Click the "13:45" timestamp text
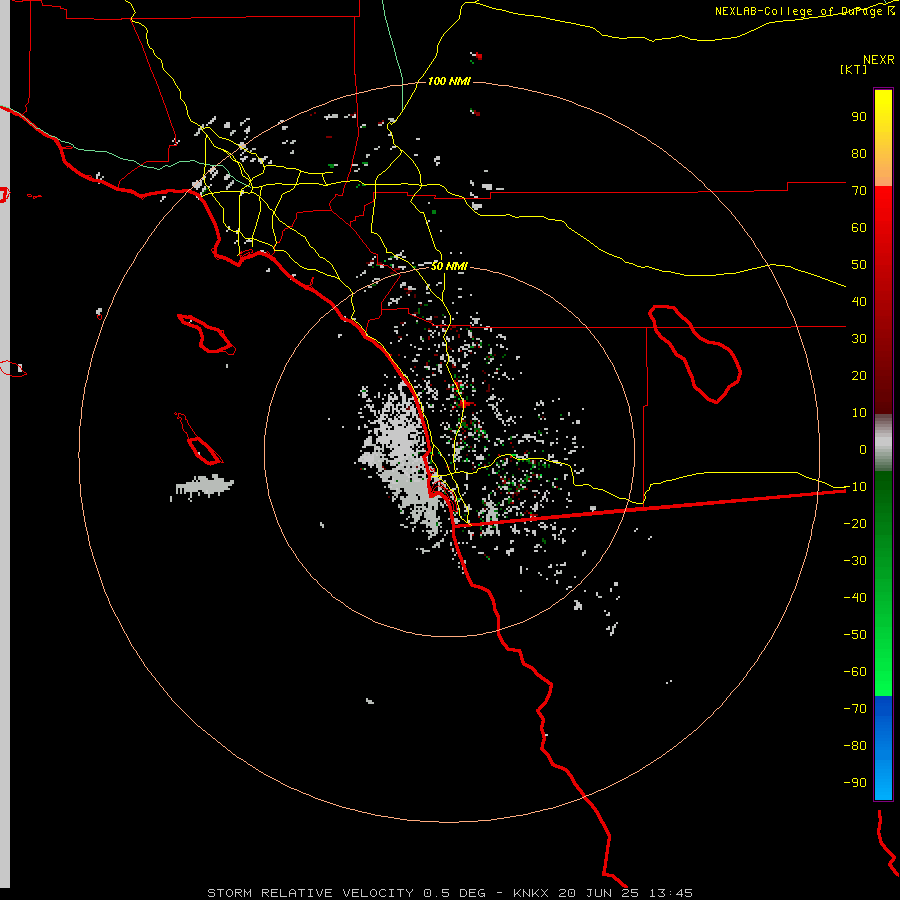 tap(670, 893)
